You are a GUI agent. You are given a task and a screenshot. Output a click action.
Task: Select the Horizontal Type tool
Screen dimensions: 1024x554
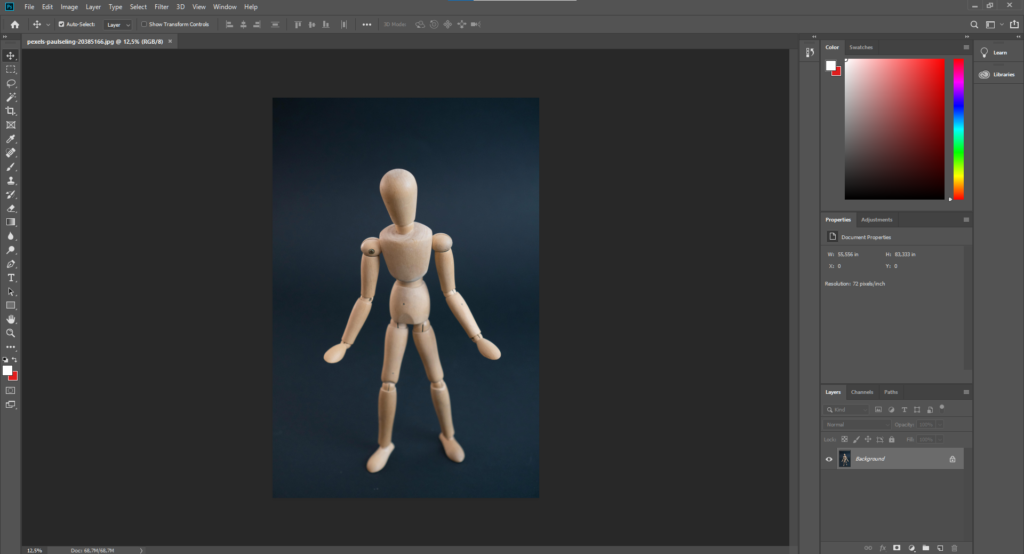click(10, 278)
